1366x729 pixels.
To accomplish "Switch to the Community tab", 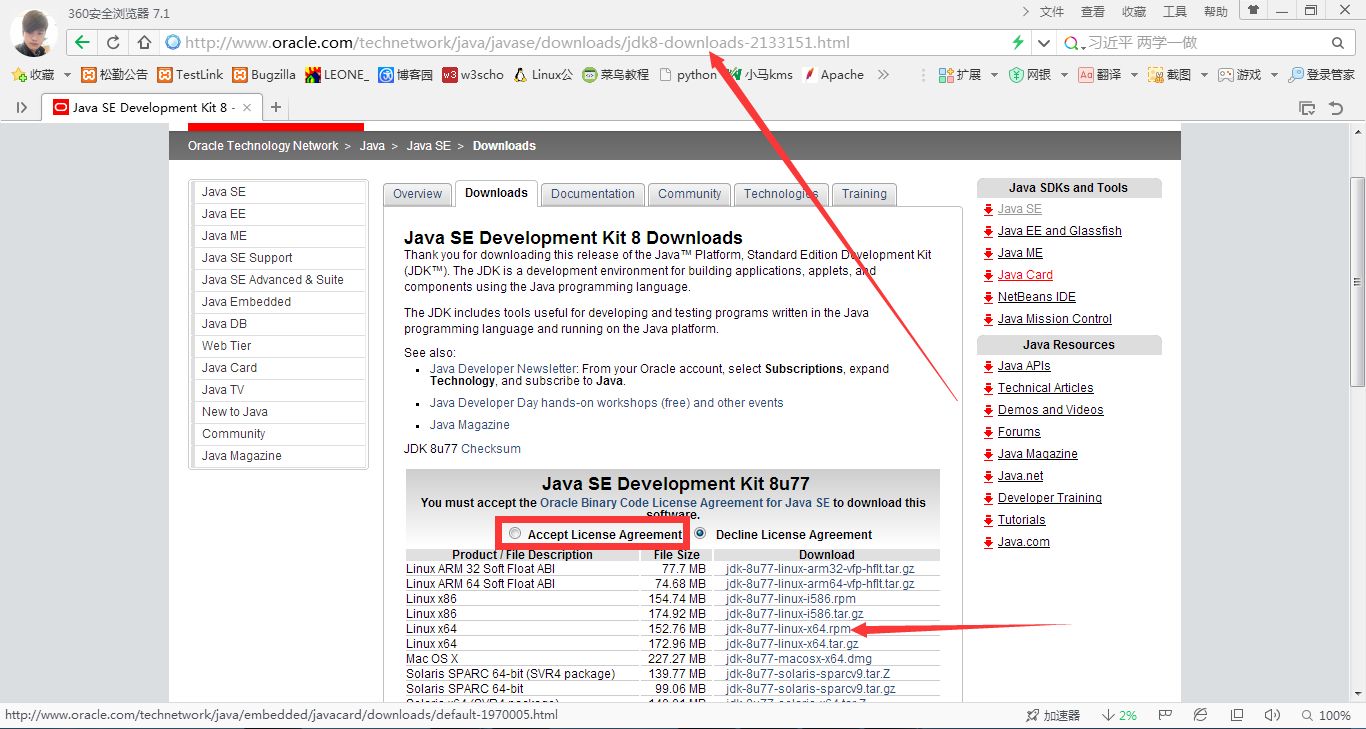I will pyautogui.click(x=689, y=194).
